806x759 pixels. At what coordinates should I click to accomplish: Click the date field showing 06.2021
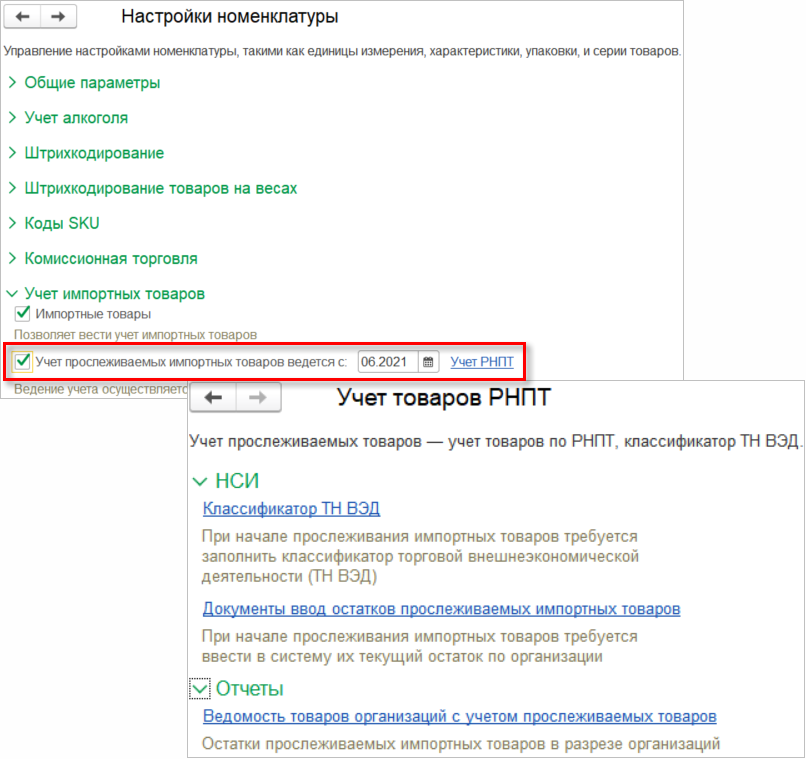click(387, 362)
